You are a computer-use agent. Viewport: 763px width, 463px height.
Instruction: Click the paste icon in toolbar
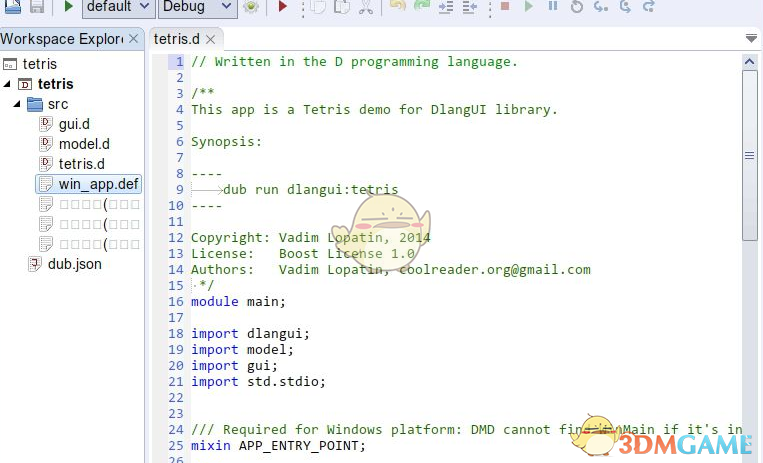(x=342, y=7)
